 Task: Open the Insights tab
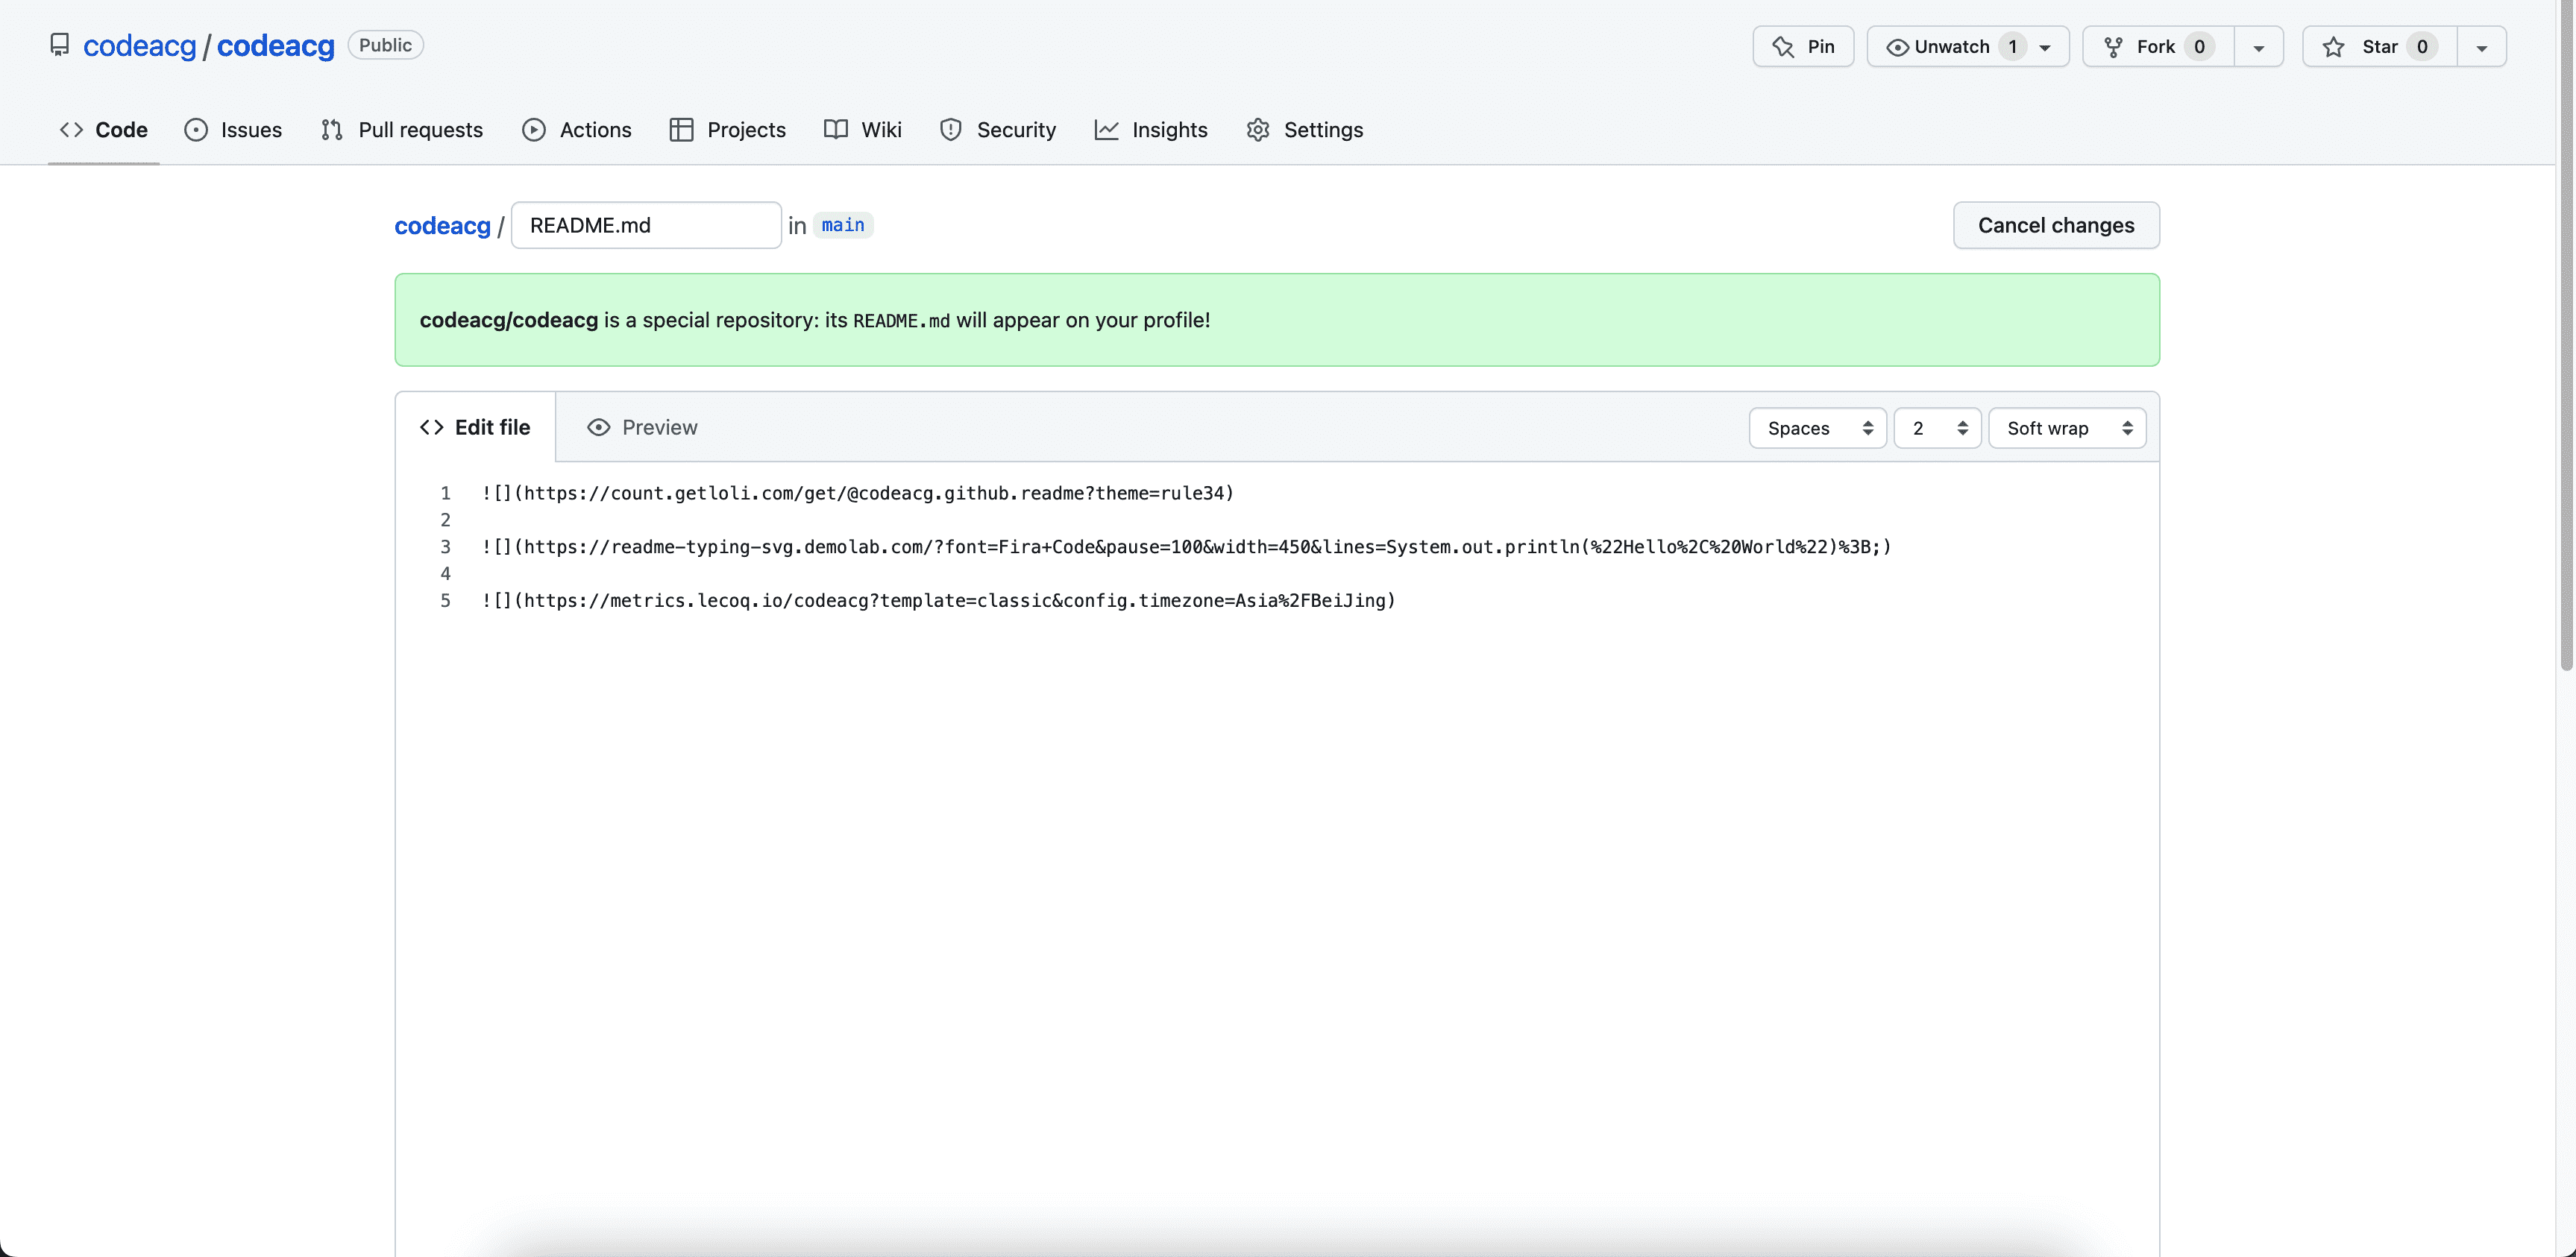pos(1151,130)
